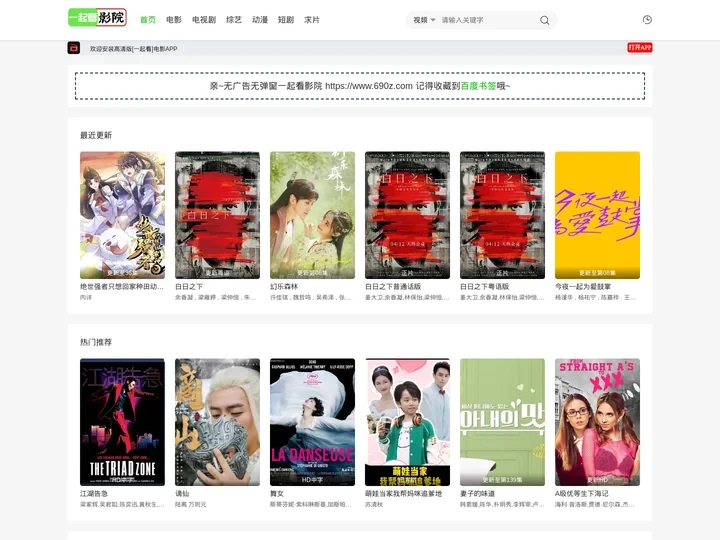Click the 陆离,万则元 cast text

pyautogui.click(x=191, y=505)
